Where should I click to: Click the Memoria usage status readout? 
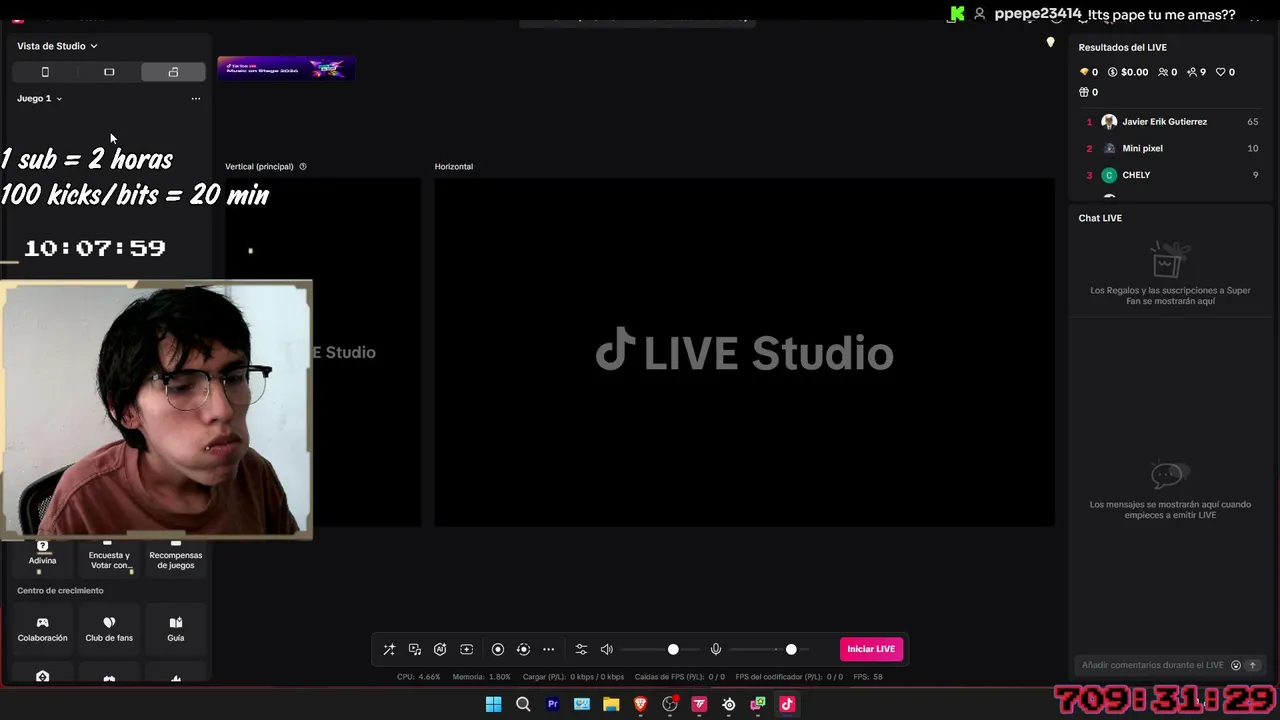coord(481,677)
